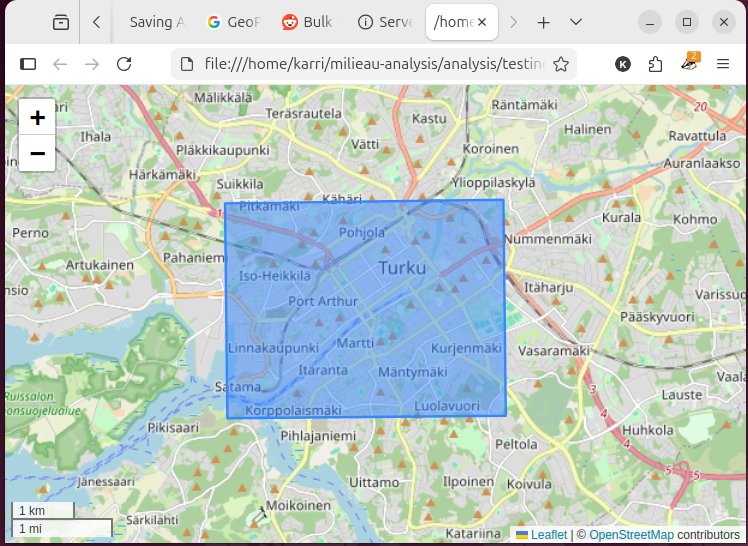Screen dimensions: 748x546
Task: Expand the list all tabs dropdown
Action: pos(576,22)
